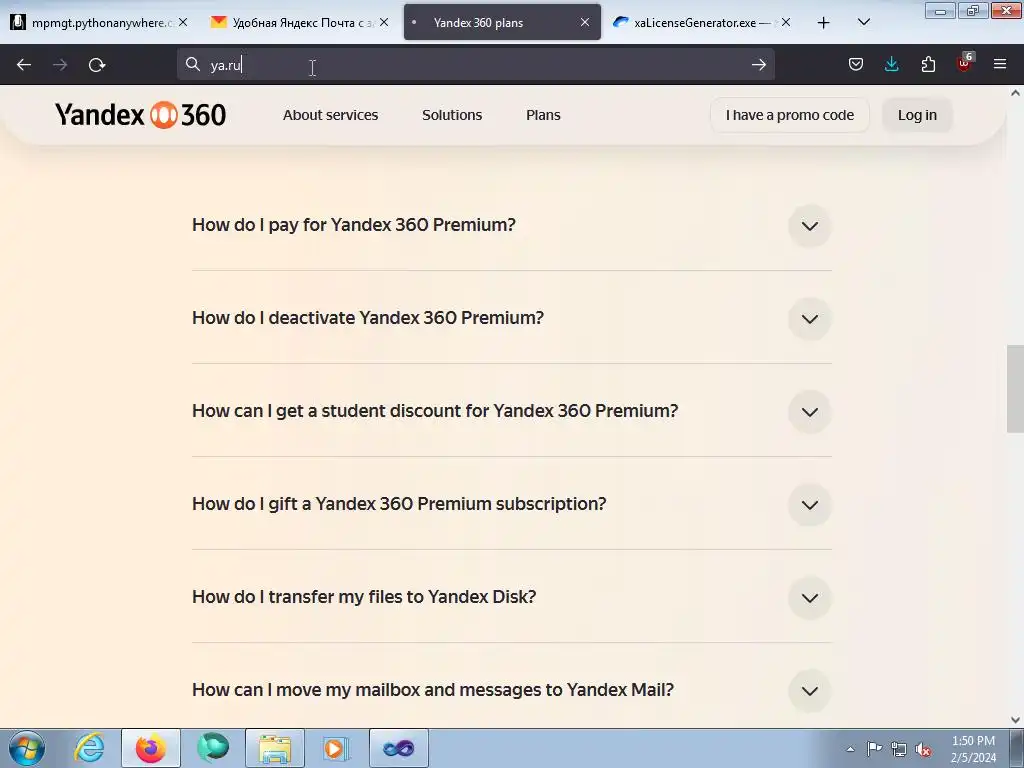Expand 'How do I pay for Yandex 360 Premium?' chevron
This screenshot has height=768, width=1024.
pyautogui.click(x=810, y=226)
